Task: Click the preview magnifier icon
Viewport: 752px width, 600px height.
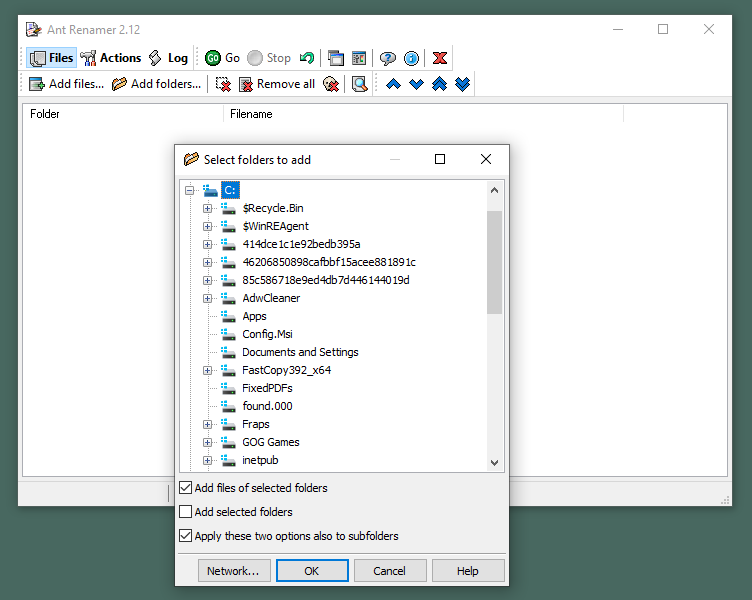Action: pyautogui.click(x=359, y=84)
